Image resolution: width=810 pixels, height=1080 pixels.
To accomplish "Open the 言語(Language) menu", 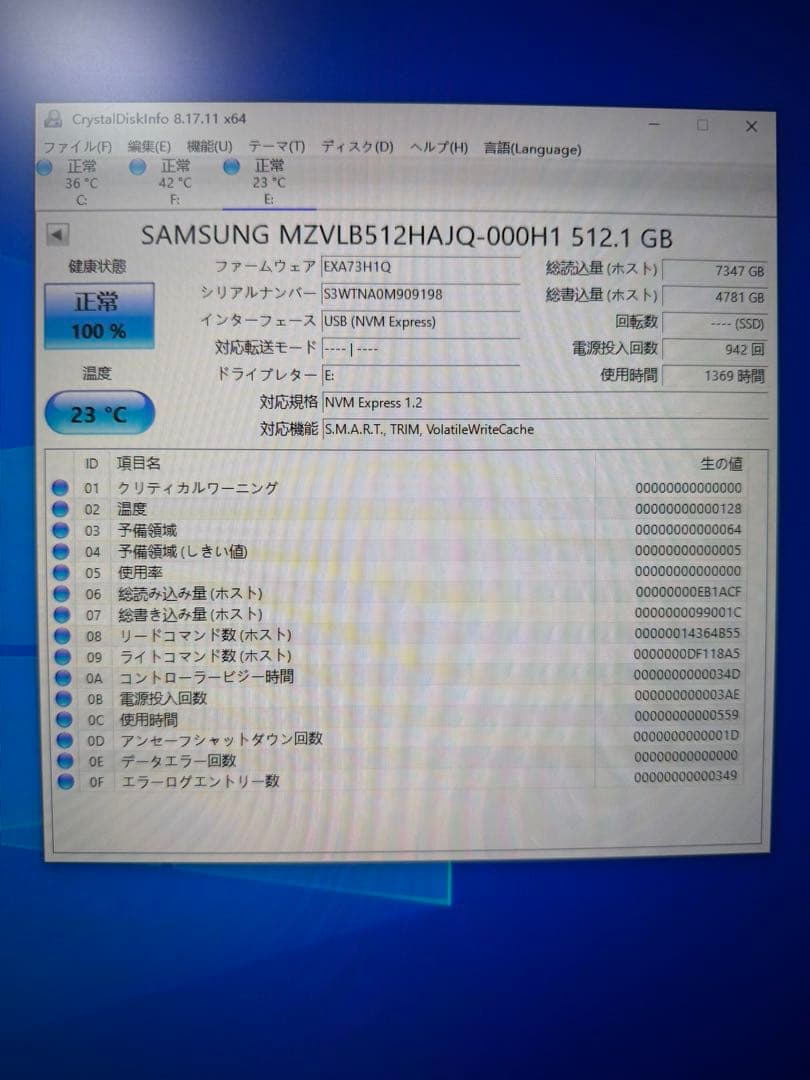I will coord(531,147).
